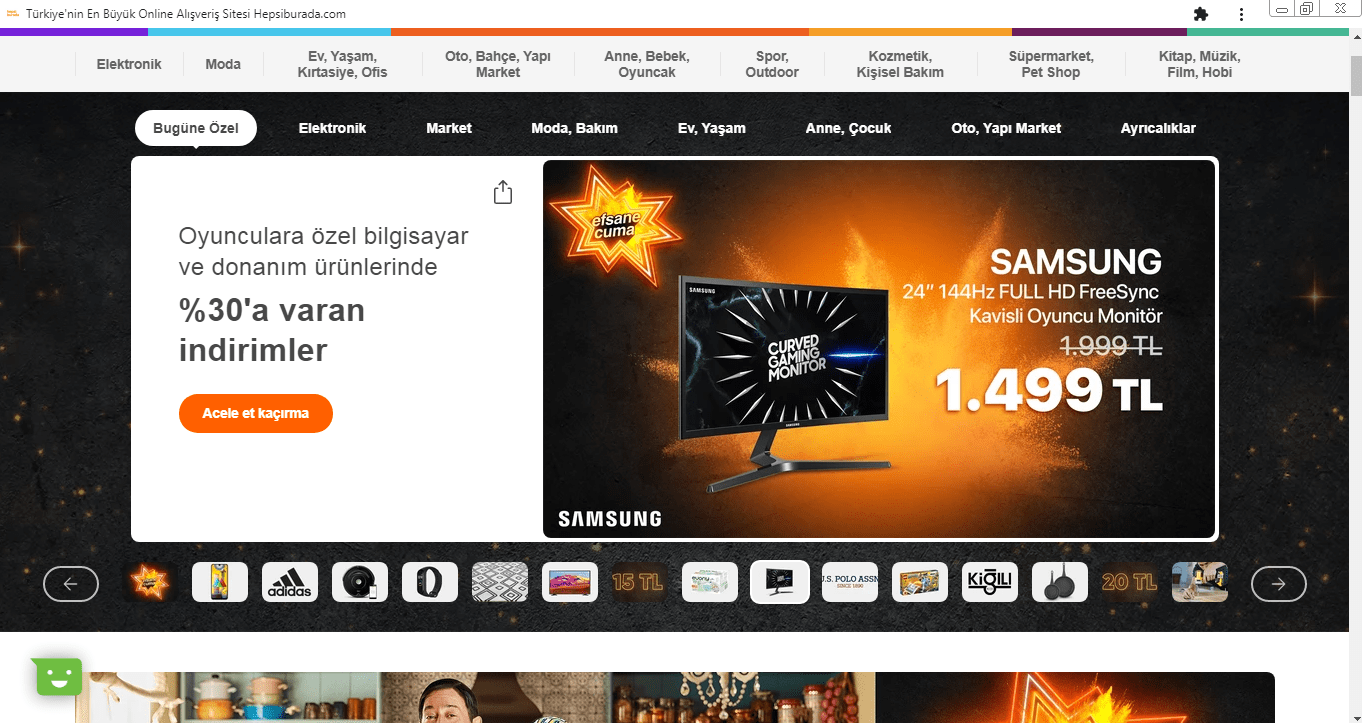Select the 15 TL thumbnail
The width and height of the screenshot is (1362, 723).
click(x=640, y=582)
